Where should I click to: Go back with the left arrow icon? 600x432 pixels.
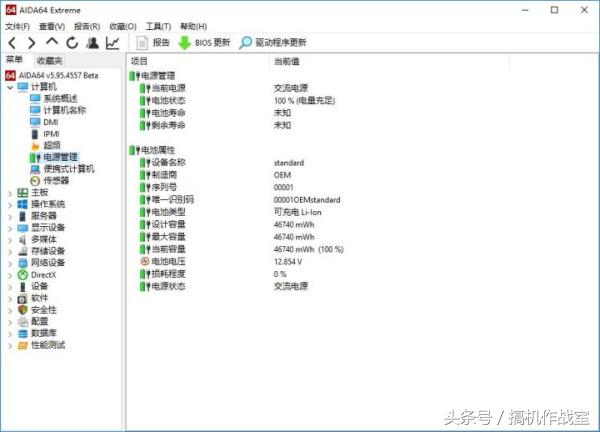(x=12, y=43)
